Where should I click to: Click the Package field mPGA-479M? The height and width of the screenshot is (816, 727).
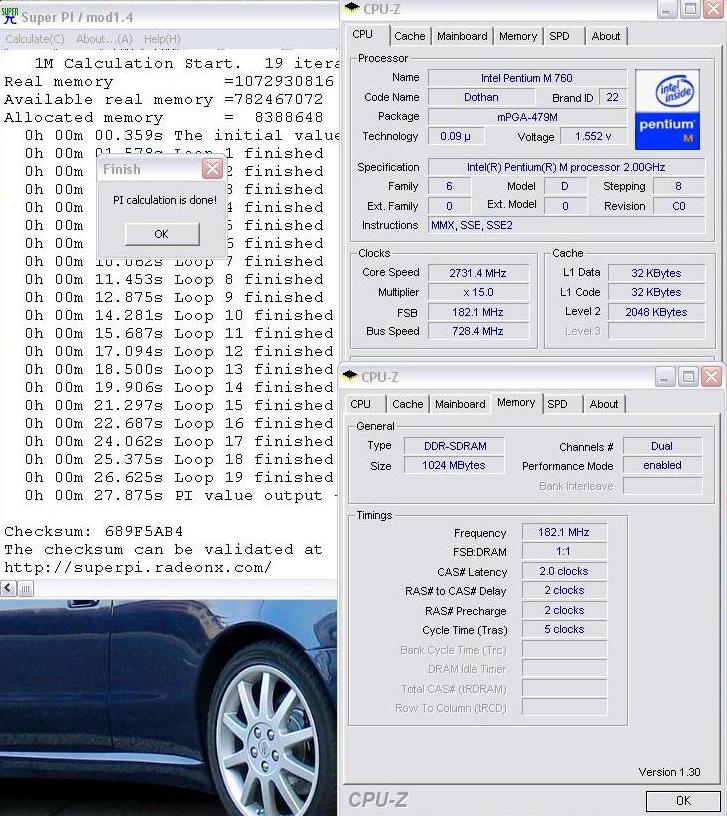[x=527, y=117]
